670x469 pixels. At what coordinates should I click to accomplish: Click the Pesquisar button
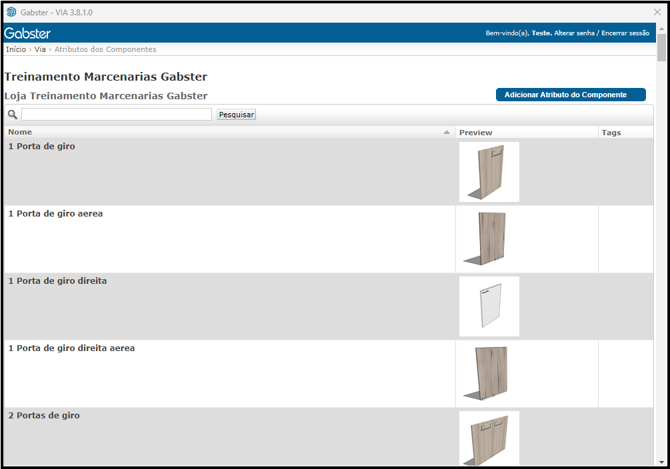(236, 115)
